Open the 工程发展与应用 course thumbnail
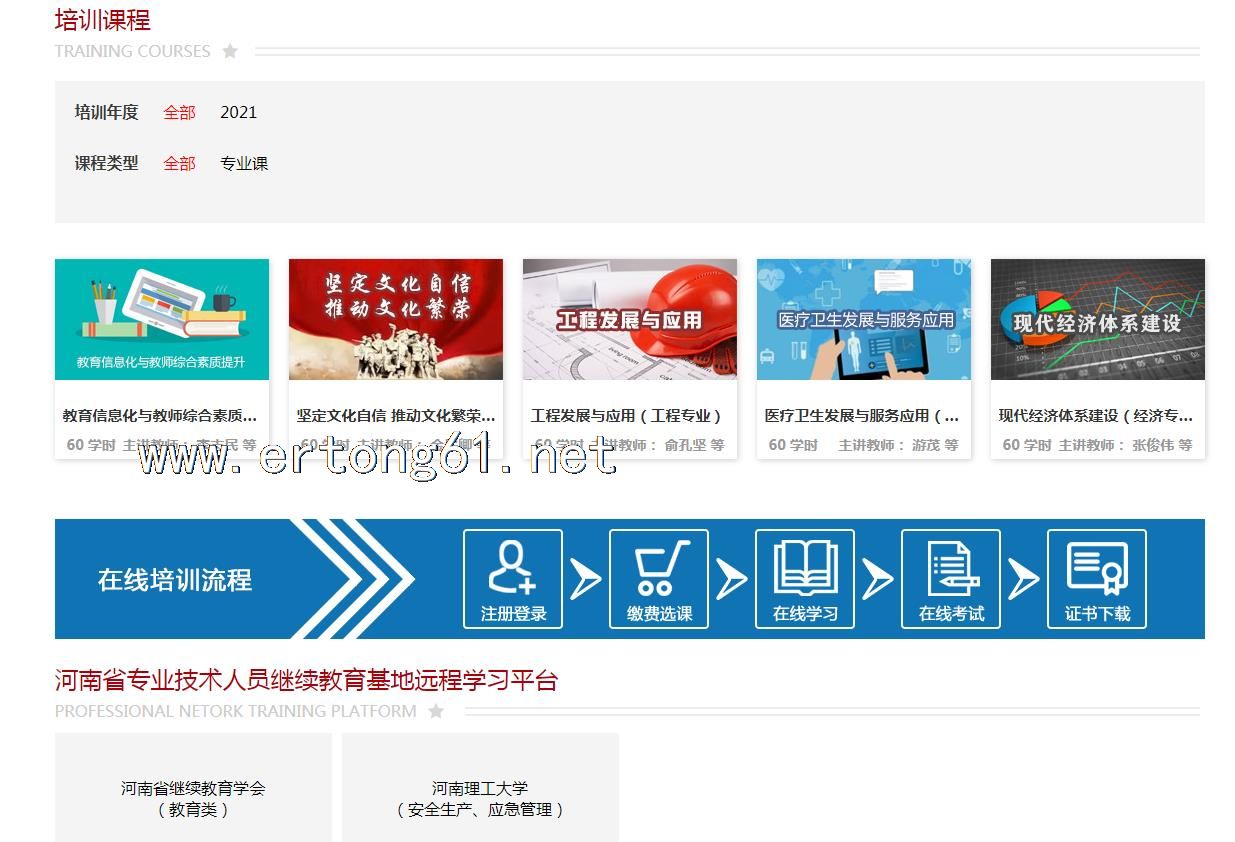This screenshot has width=1235, height=842. [630, 320]
